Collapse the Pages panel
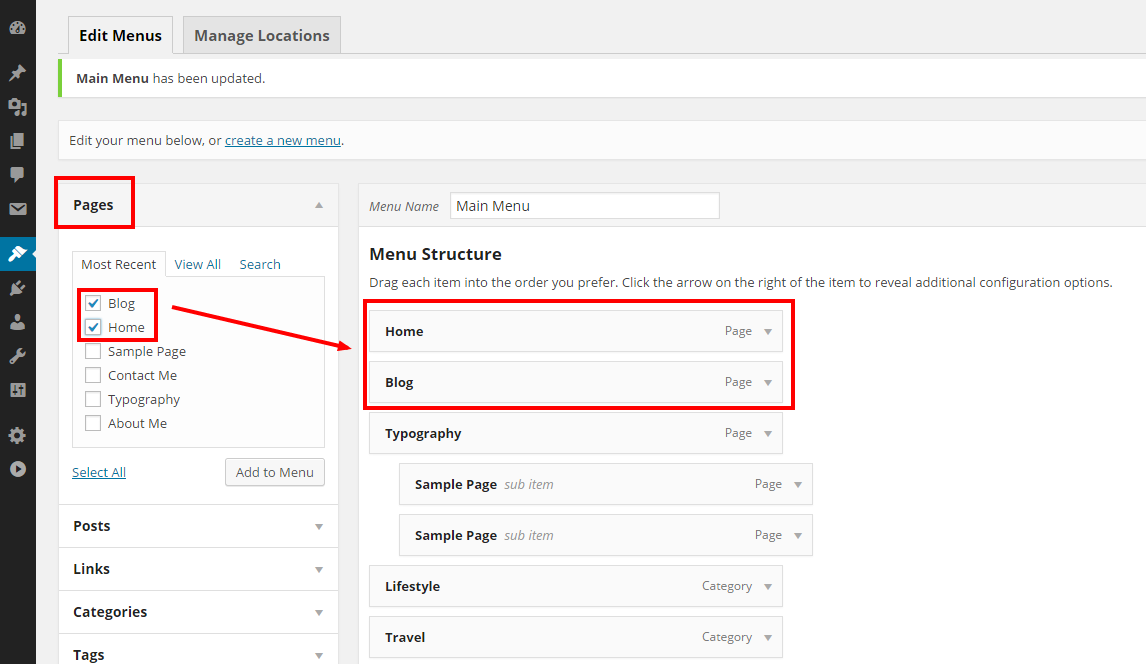Screen dimensions: 1146x664 point(318,203)
